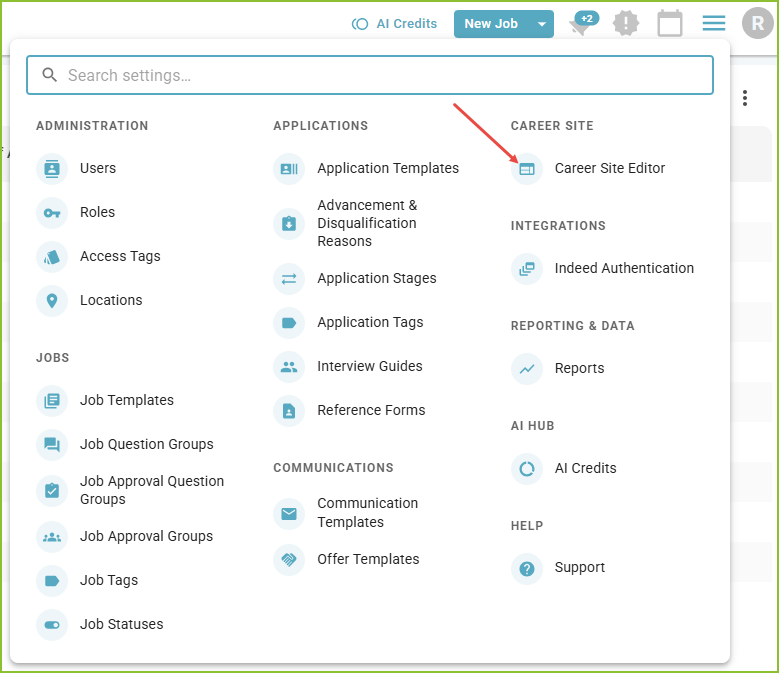Expand the New Job dropdown arrow

pos(542,24)
